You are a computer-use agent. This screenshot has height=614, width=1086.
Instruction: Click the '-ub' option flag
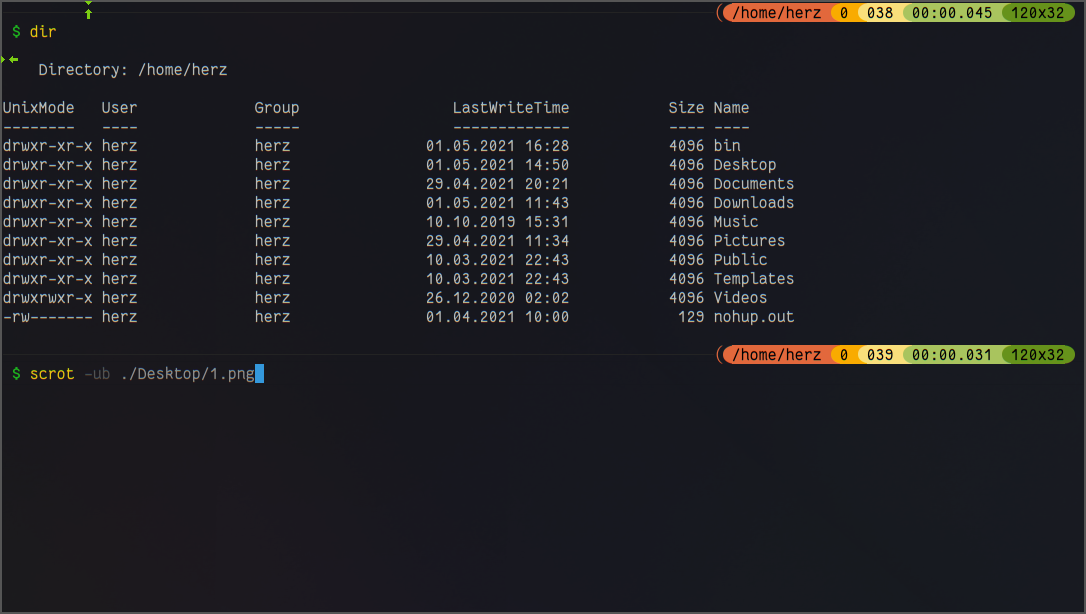coord(97,374)
